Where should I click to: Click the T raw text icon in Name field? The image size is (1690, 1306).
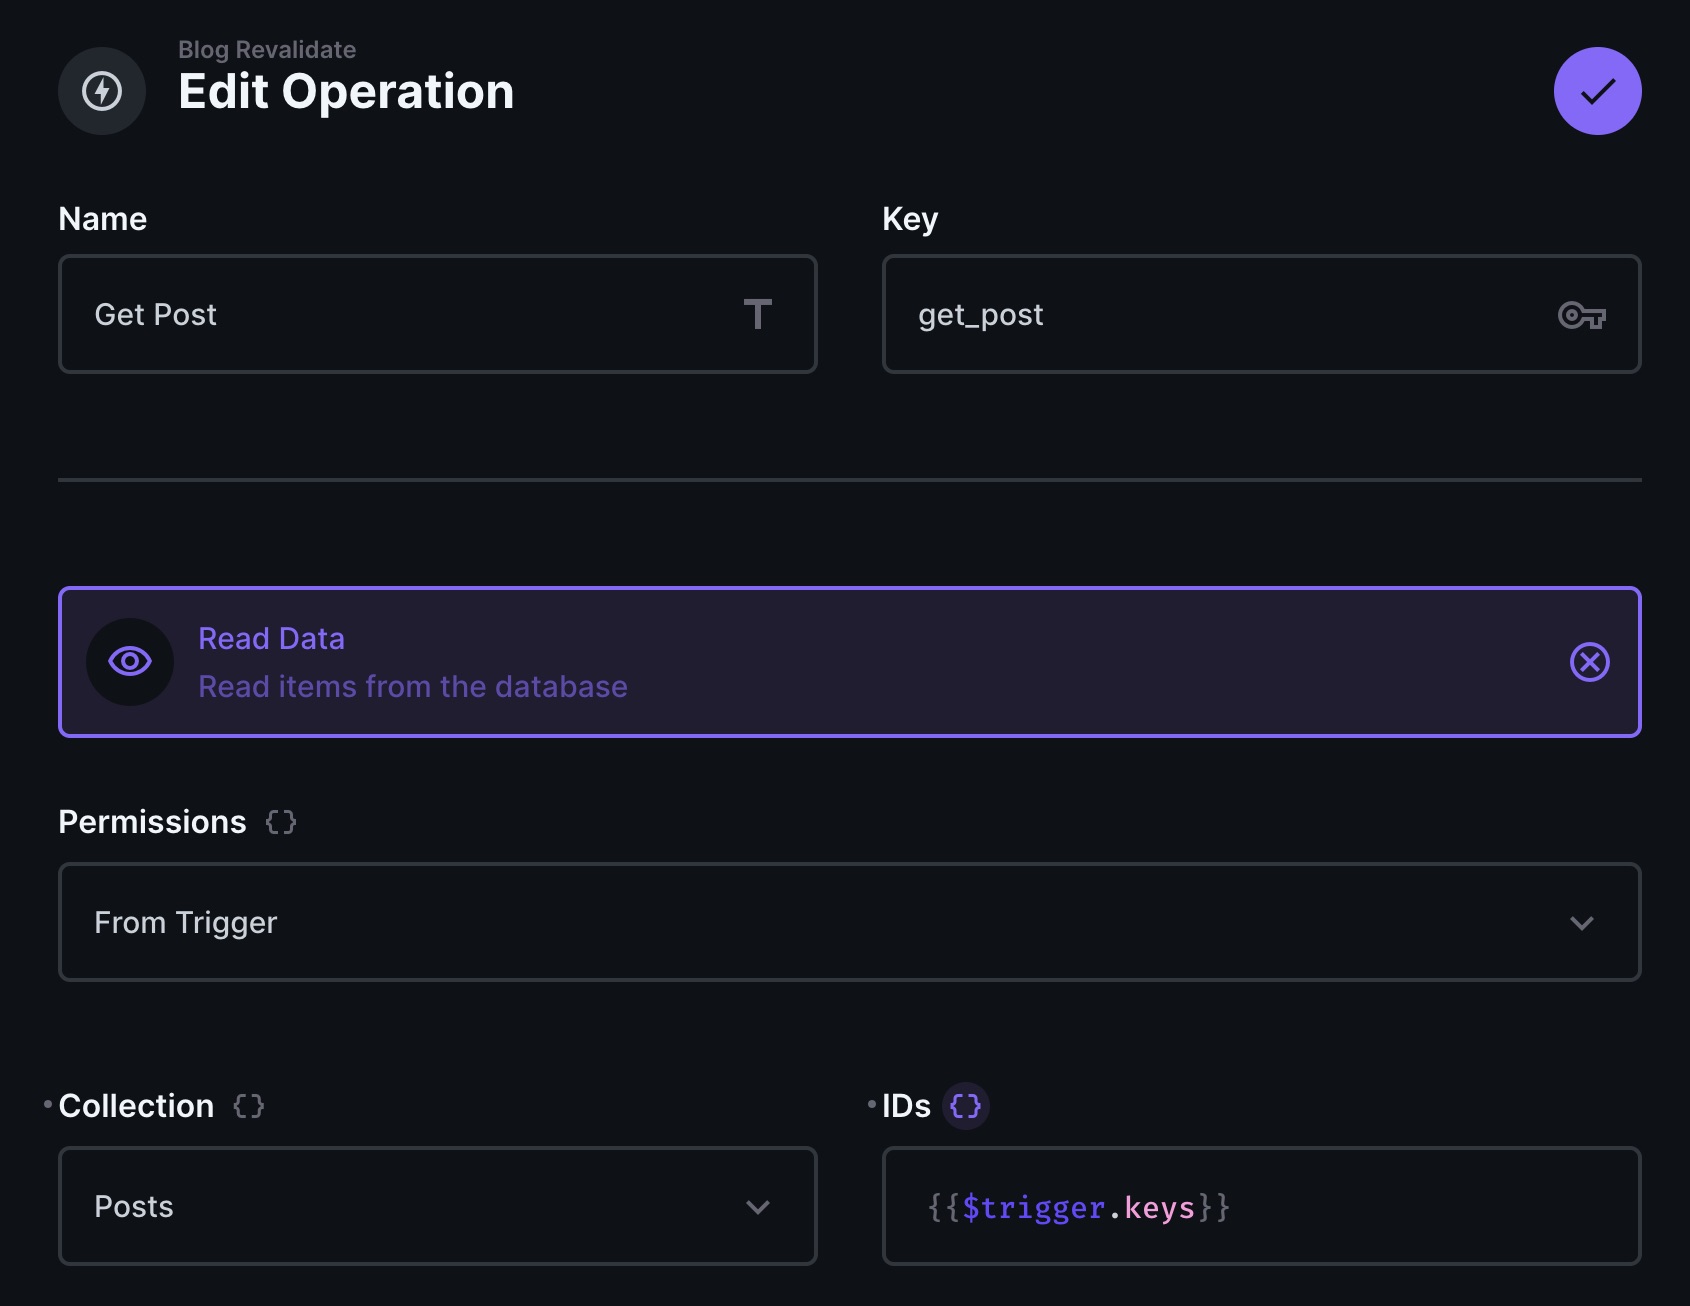759,315
